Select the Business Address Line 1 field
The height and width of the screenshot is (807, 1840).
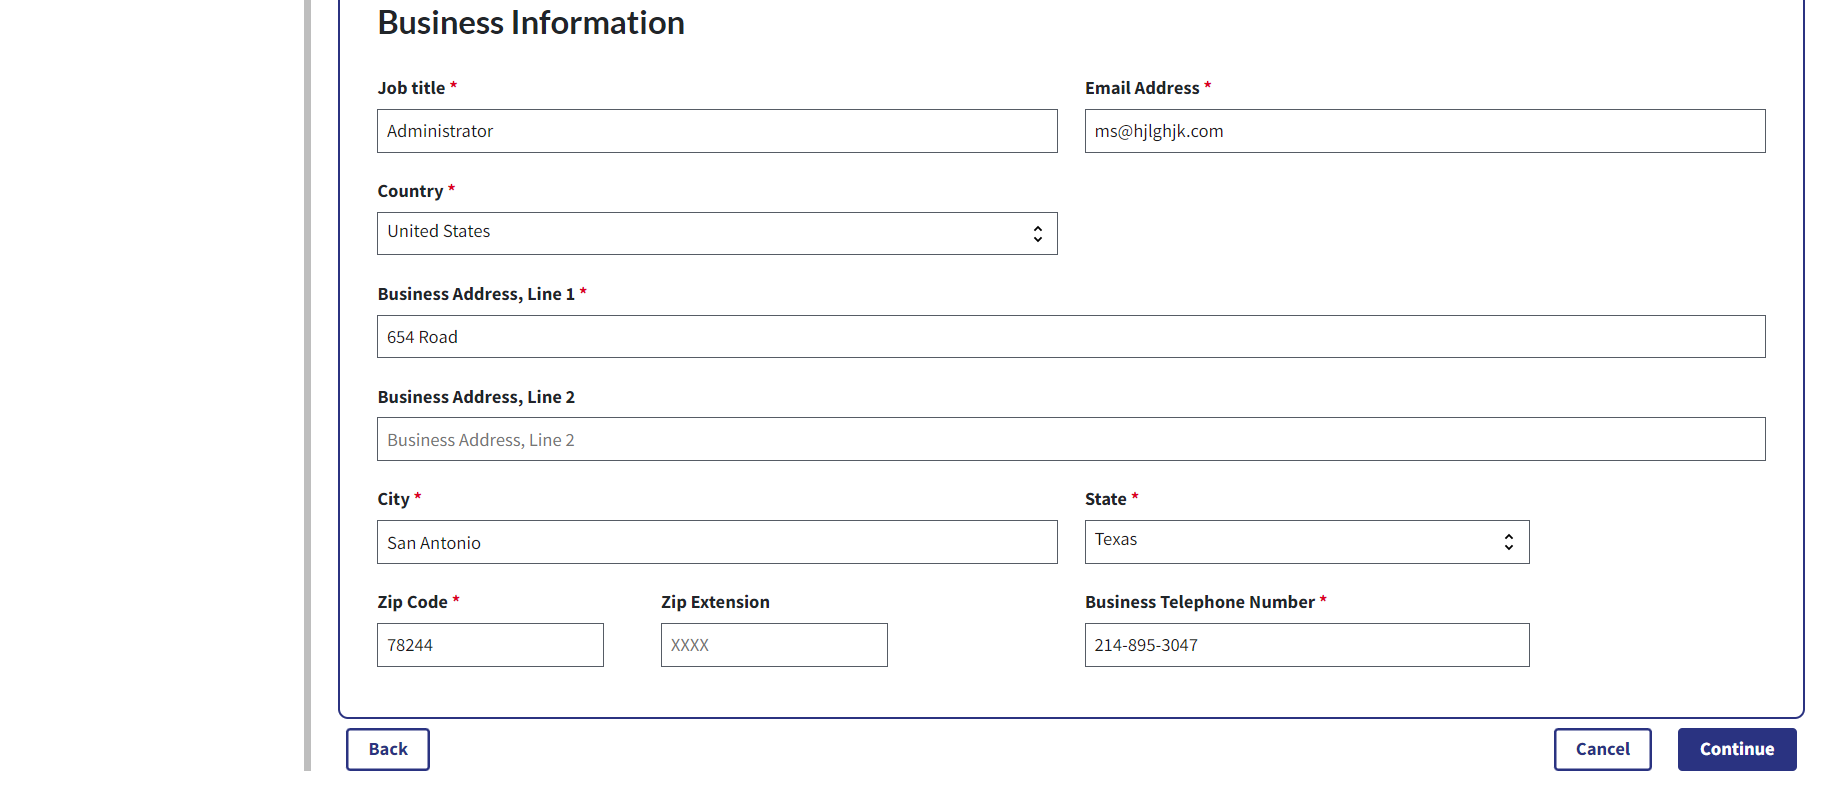click(x=1070, y=337)
